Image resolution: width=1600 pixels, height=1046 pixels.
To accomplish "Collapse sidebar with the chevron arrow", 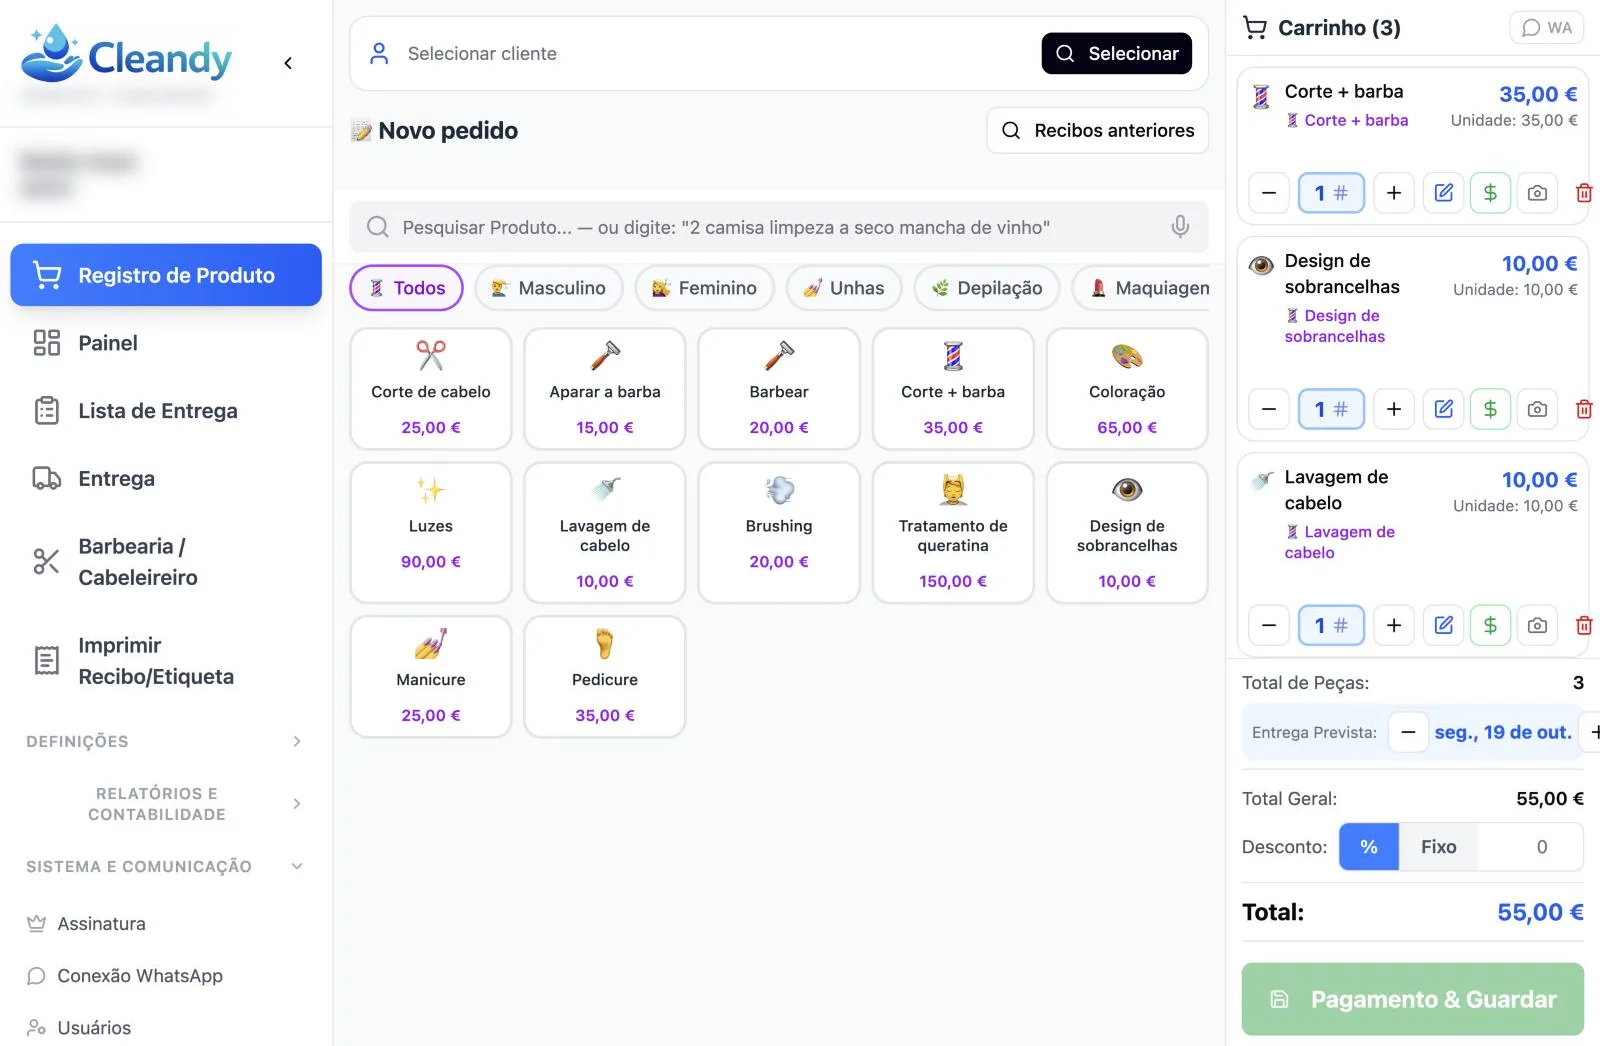I will [288, 63].
